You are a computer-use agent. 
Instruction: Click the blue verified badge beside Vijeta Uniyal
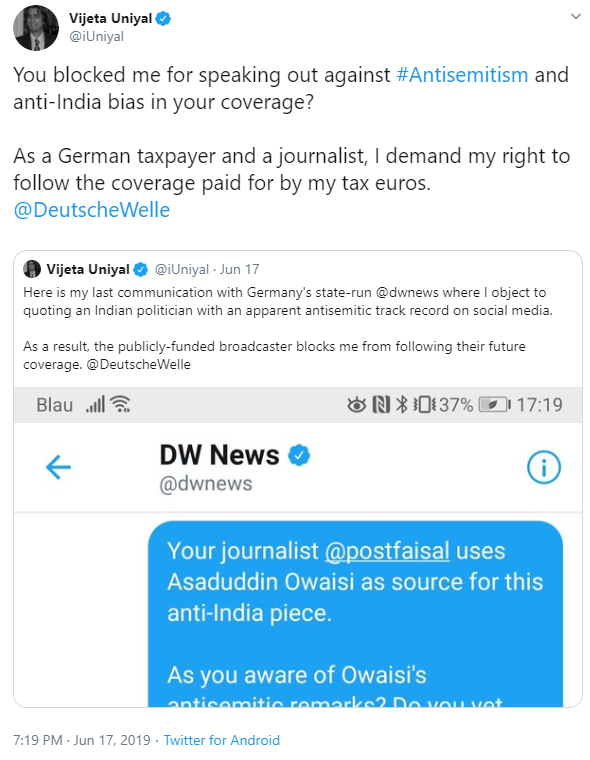163,19
